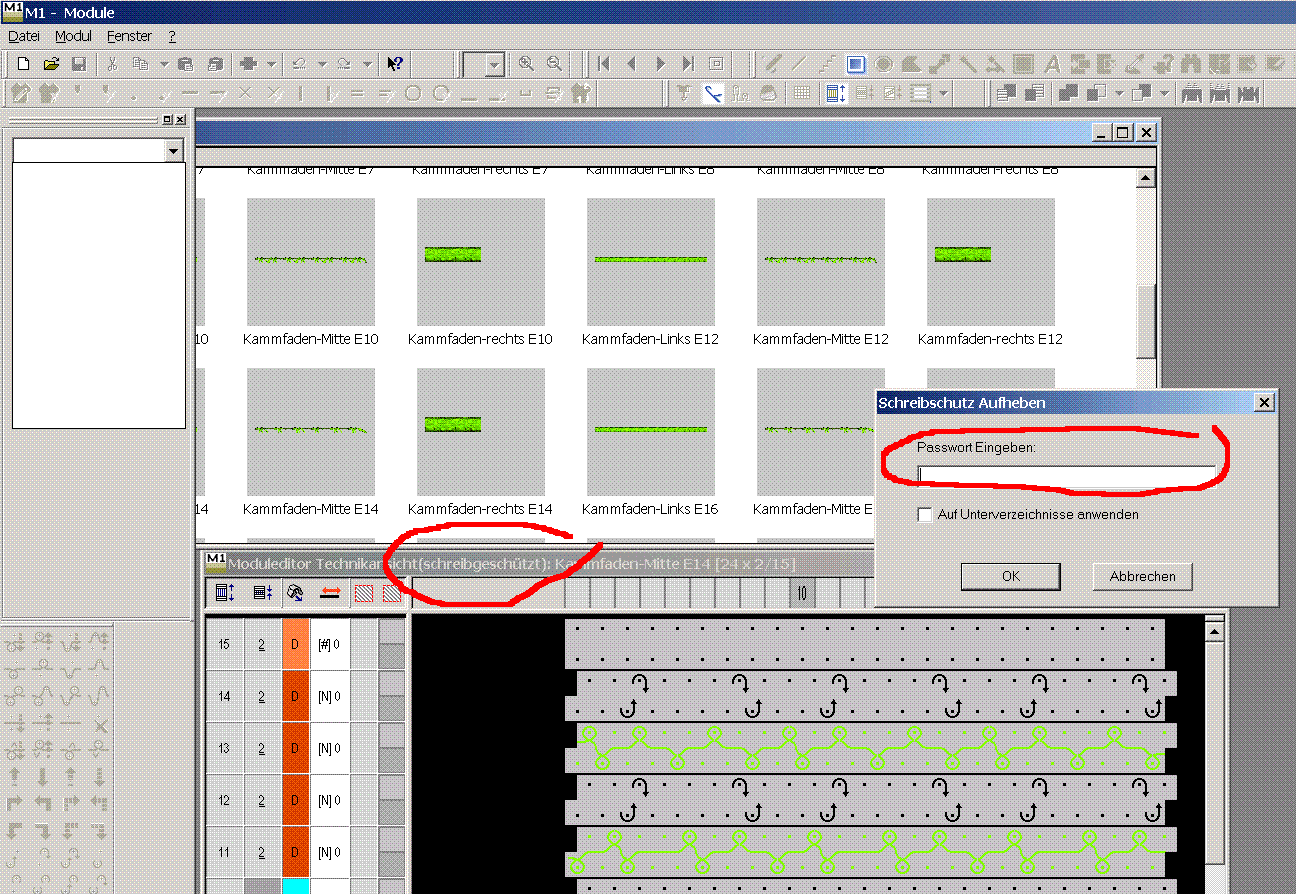Click the Copy toolbar icon
Screen dimensions: 1296x894
tap(140, 64)
